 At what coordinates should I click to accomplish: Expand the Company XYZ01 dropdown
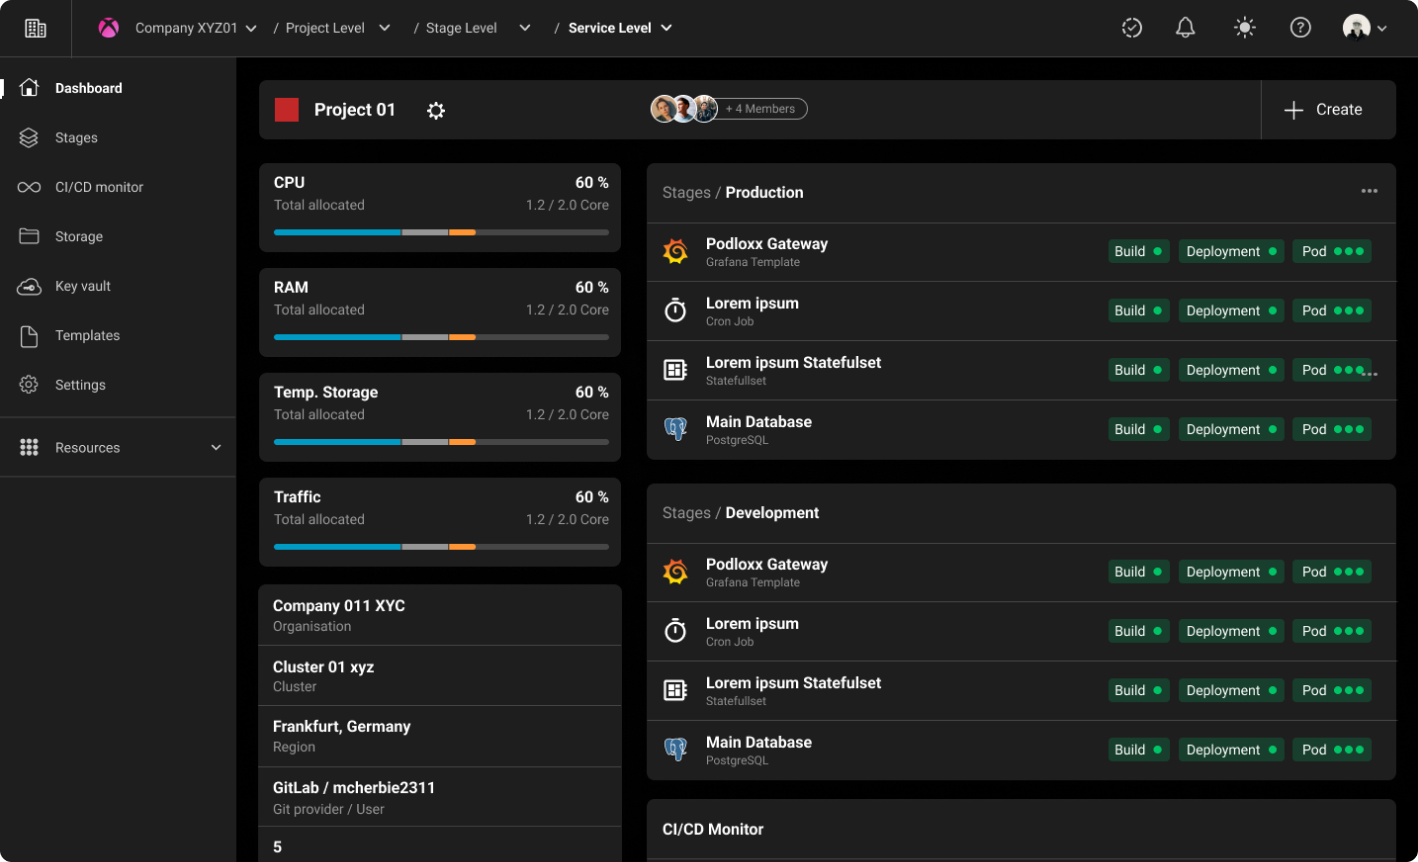(251, 28)
